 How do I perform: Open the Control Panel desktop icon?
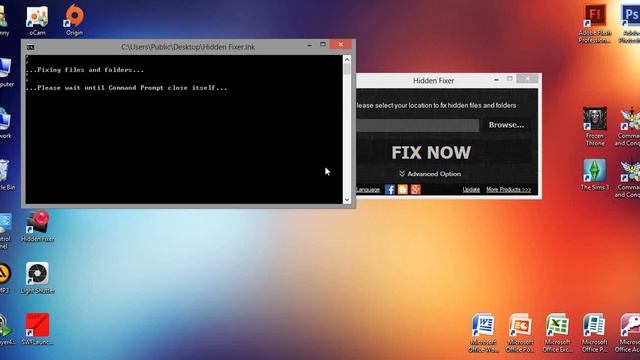coord(5,222)
